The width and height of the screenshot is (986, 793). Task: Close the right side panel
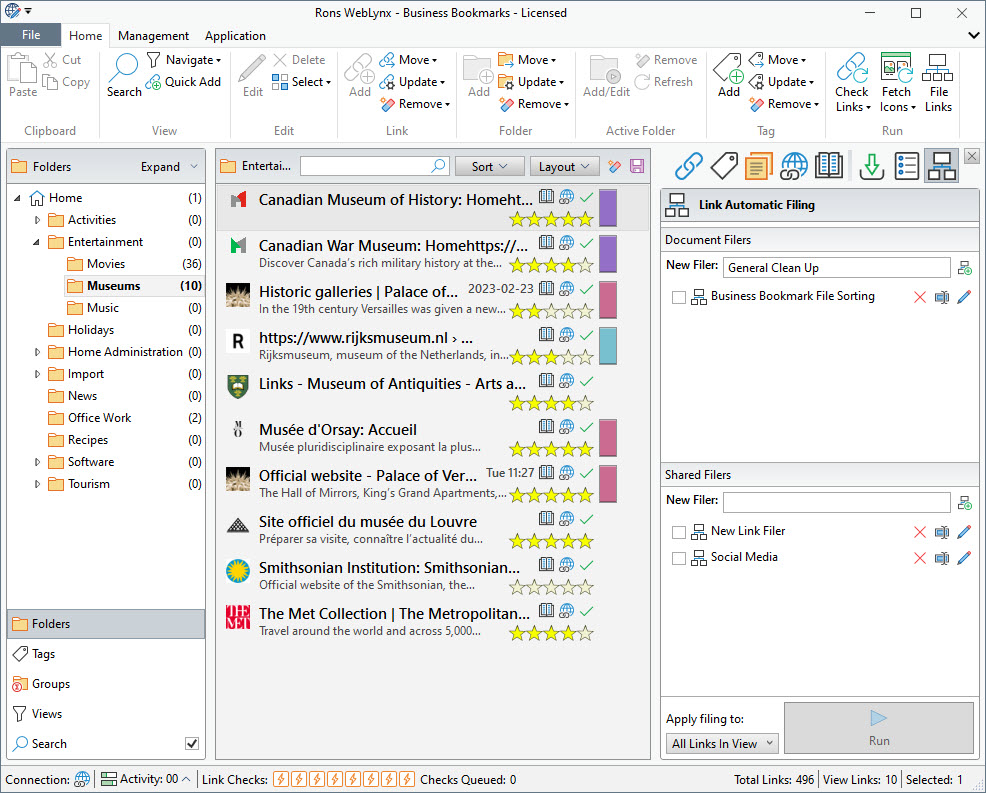[x=972, y=156]
